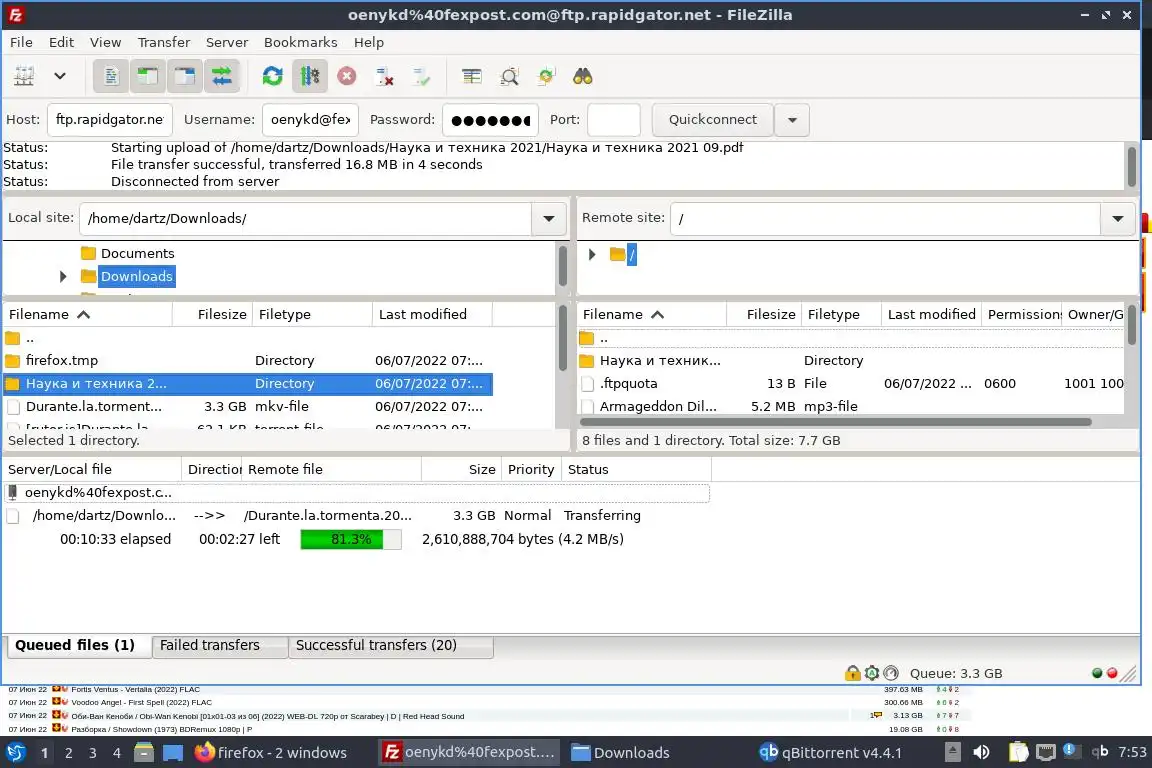
Task: Expand the Downloads folder in local tree
Action: pyautogui.click(x=63, y=276)
